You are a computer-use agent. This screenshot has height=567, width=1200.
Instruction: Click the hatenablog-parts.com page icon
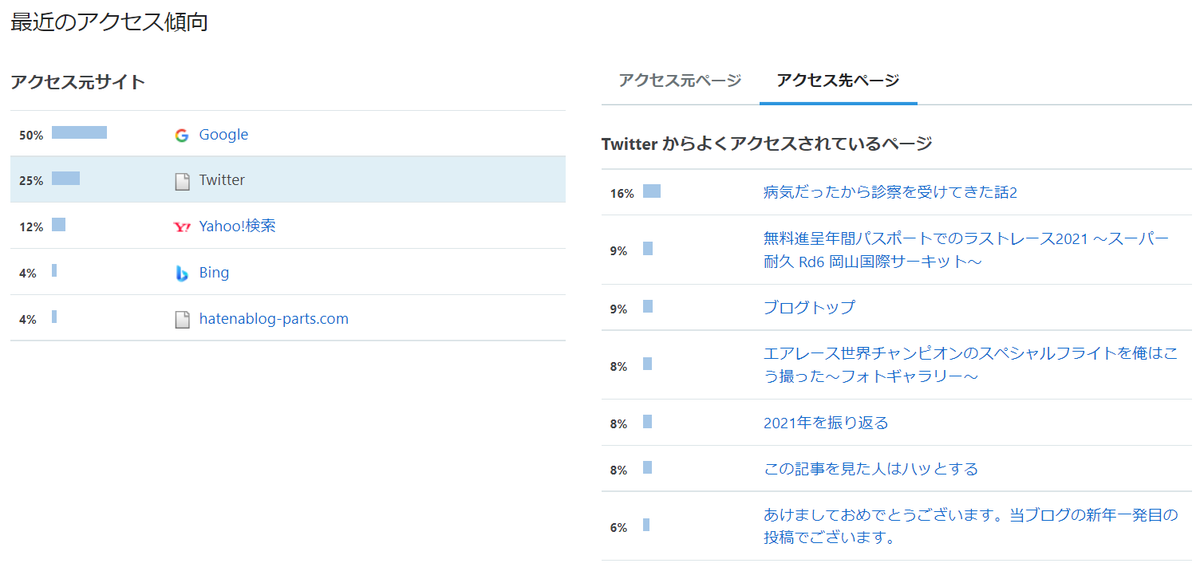click(x=182, y=319)
